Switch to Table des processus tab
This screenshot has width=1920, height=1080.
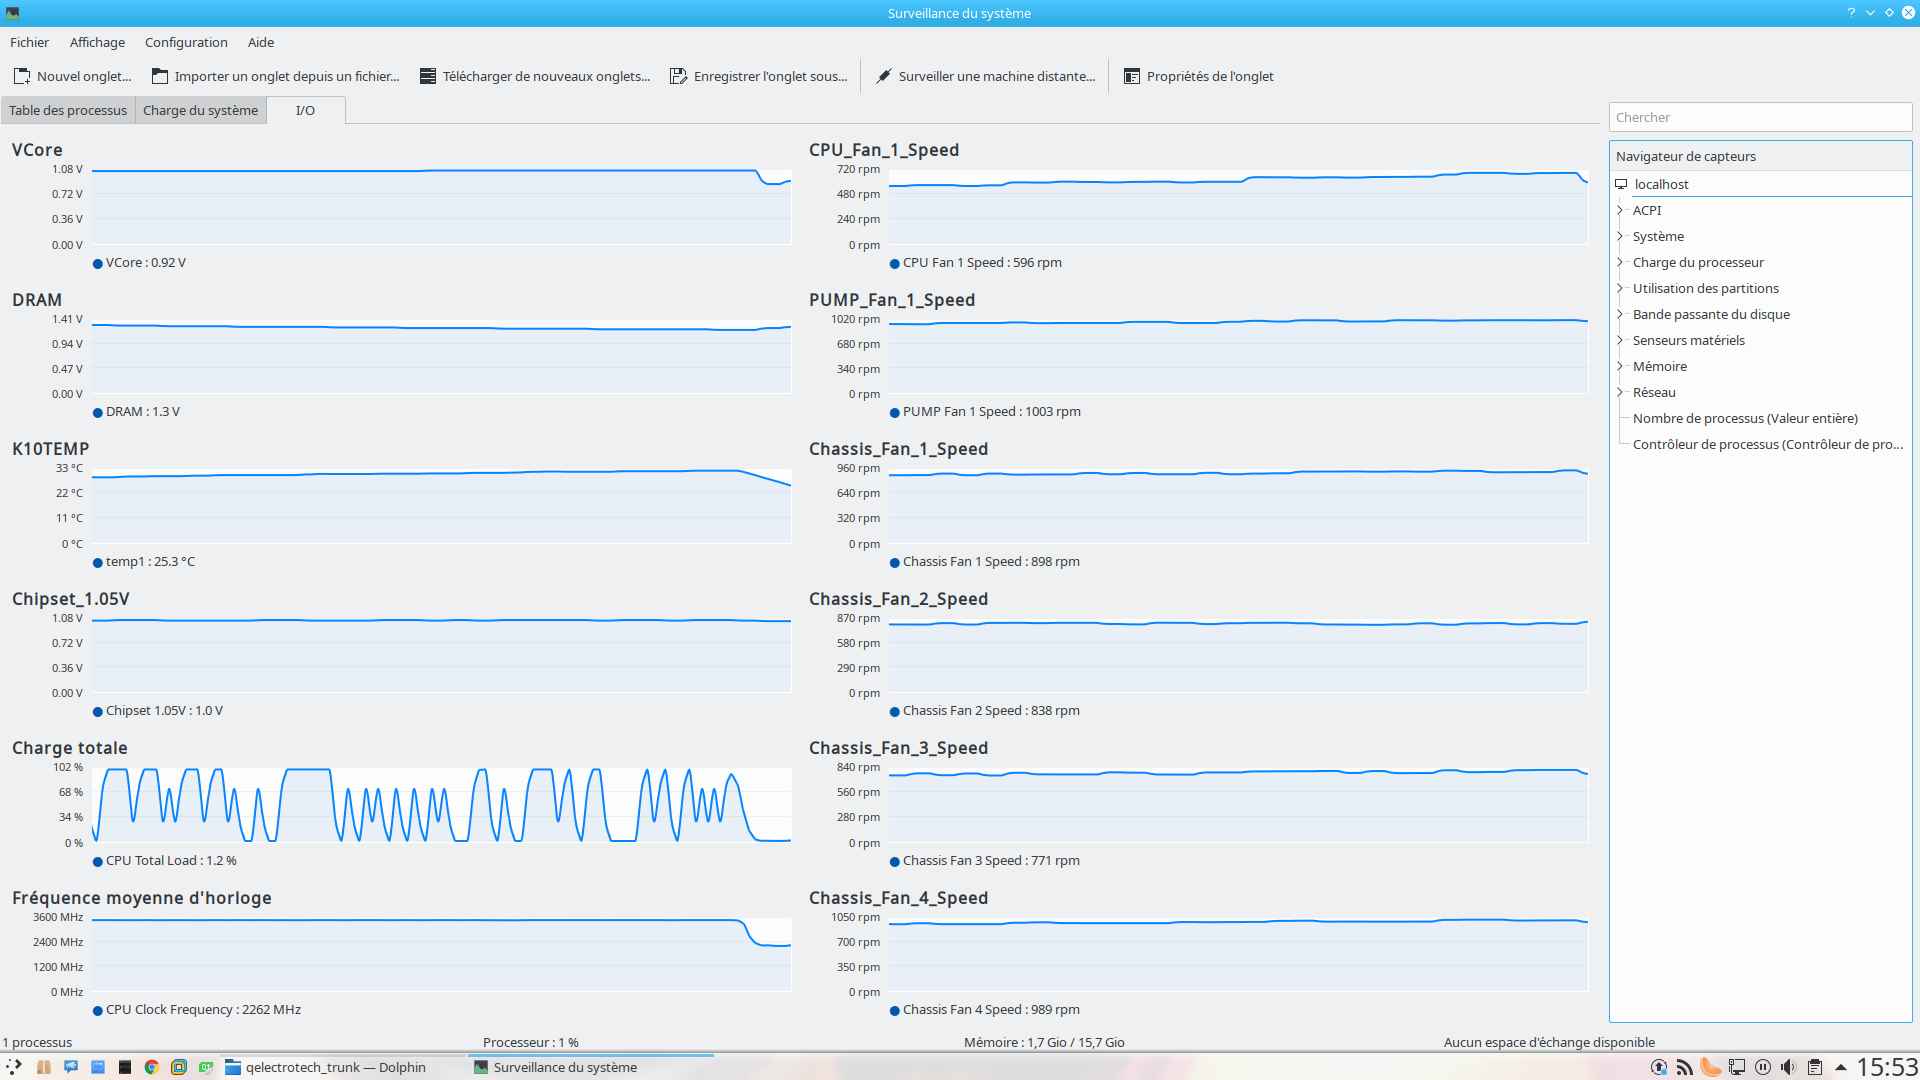tap(68, 110)
